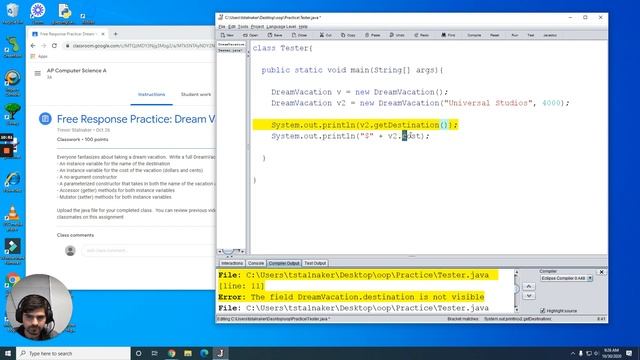
Task: Go to previous compiler error arrow
Action: pyautogui.click(x=529, y=287)
